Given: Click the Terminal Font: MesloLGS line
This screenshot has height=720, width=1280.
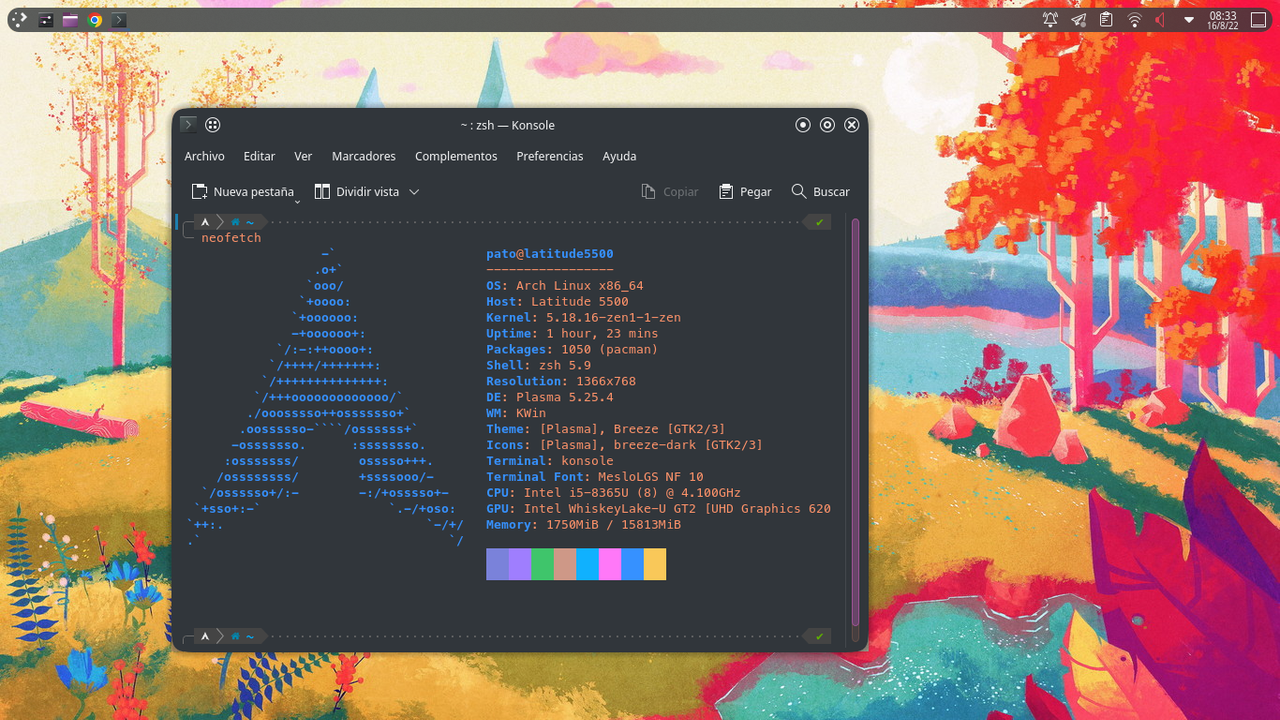Looking at the screenshot, I should coord(595,478).
